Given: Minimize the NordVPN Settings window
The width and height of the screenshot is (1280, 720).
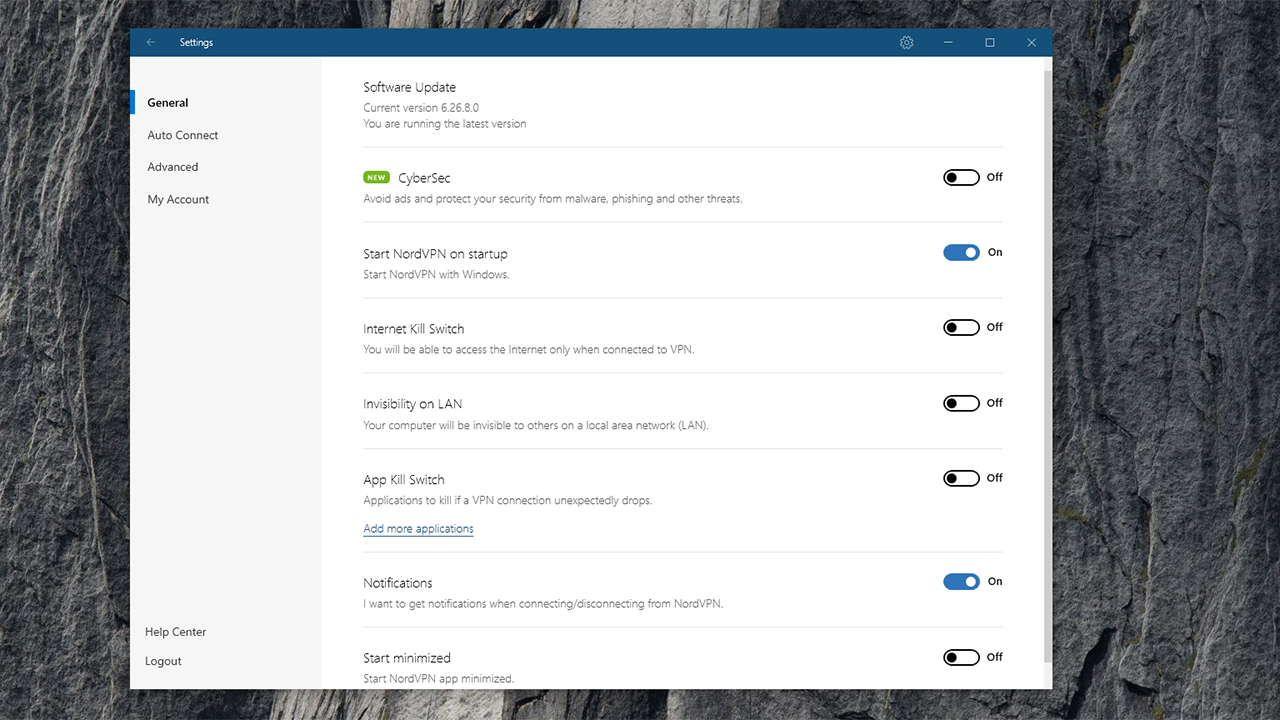Looking at the screenshot, I should (x=948, y=42).
